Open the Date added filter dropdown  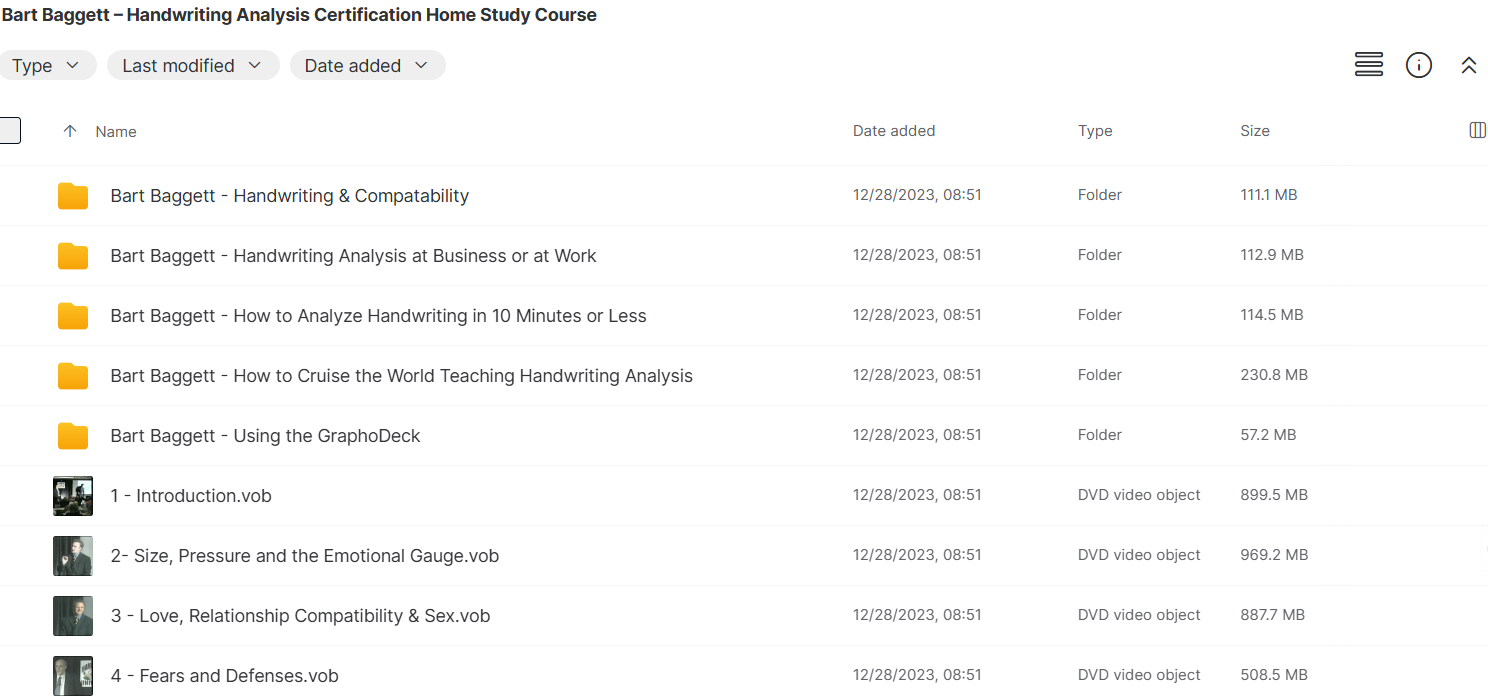coord(367,65)
